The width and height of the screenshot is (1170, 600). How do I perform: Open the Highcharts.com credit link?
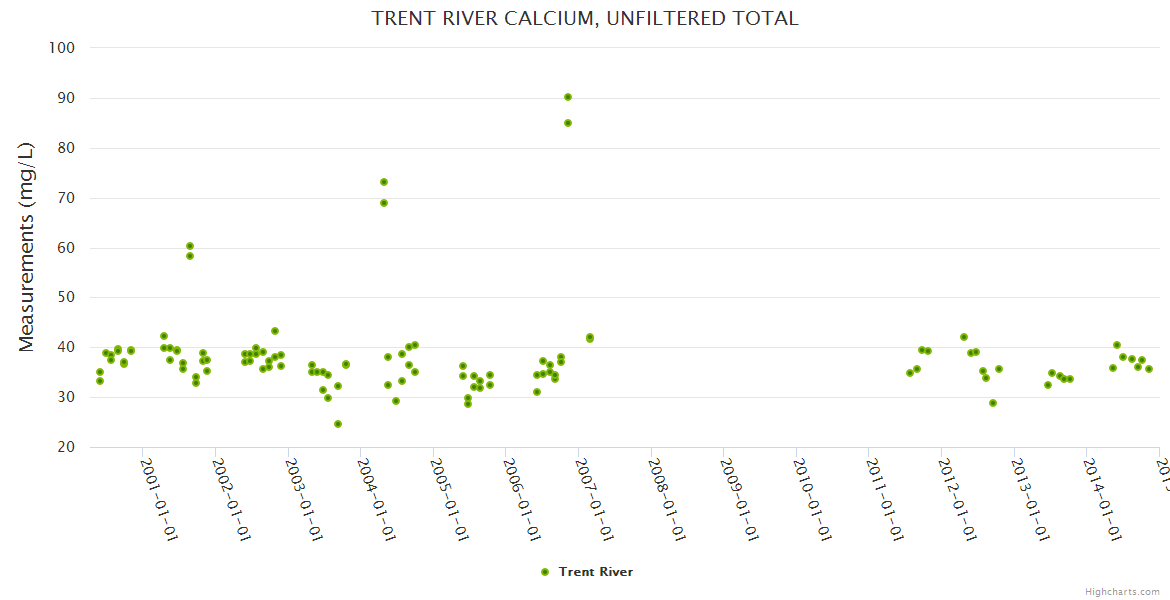pyautogui.click(x=1122, y=592)
